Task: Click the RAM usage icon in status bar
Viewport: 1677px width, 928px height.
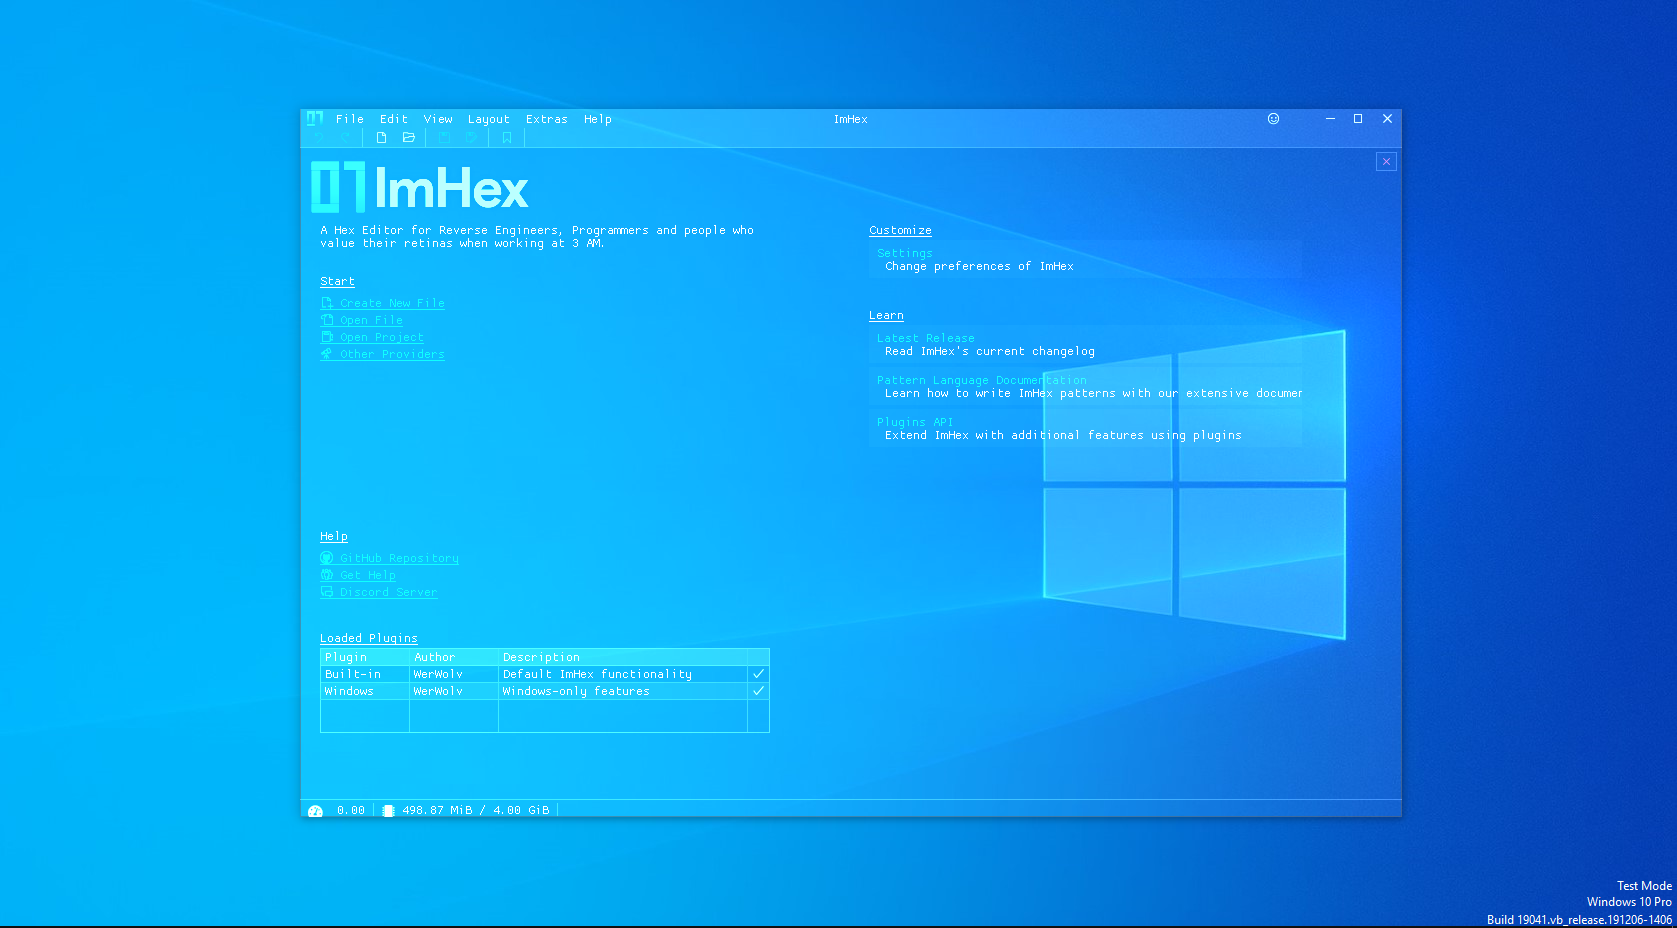Action: pos(388,810)
